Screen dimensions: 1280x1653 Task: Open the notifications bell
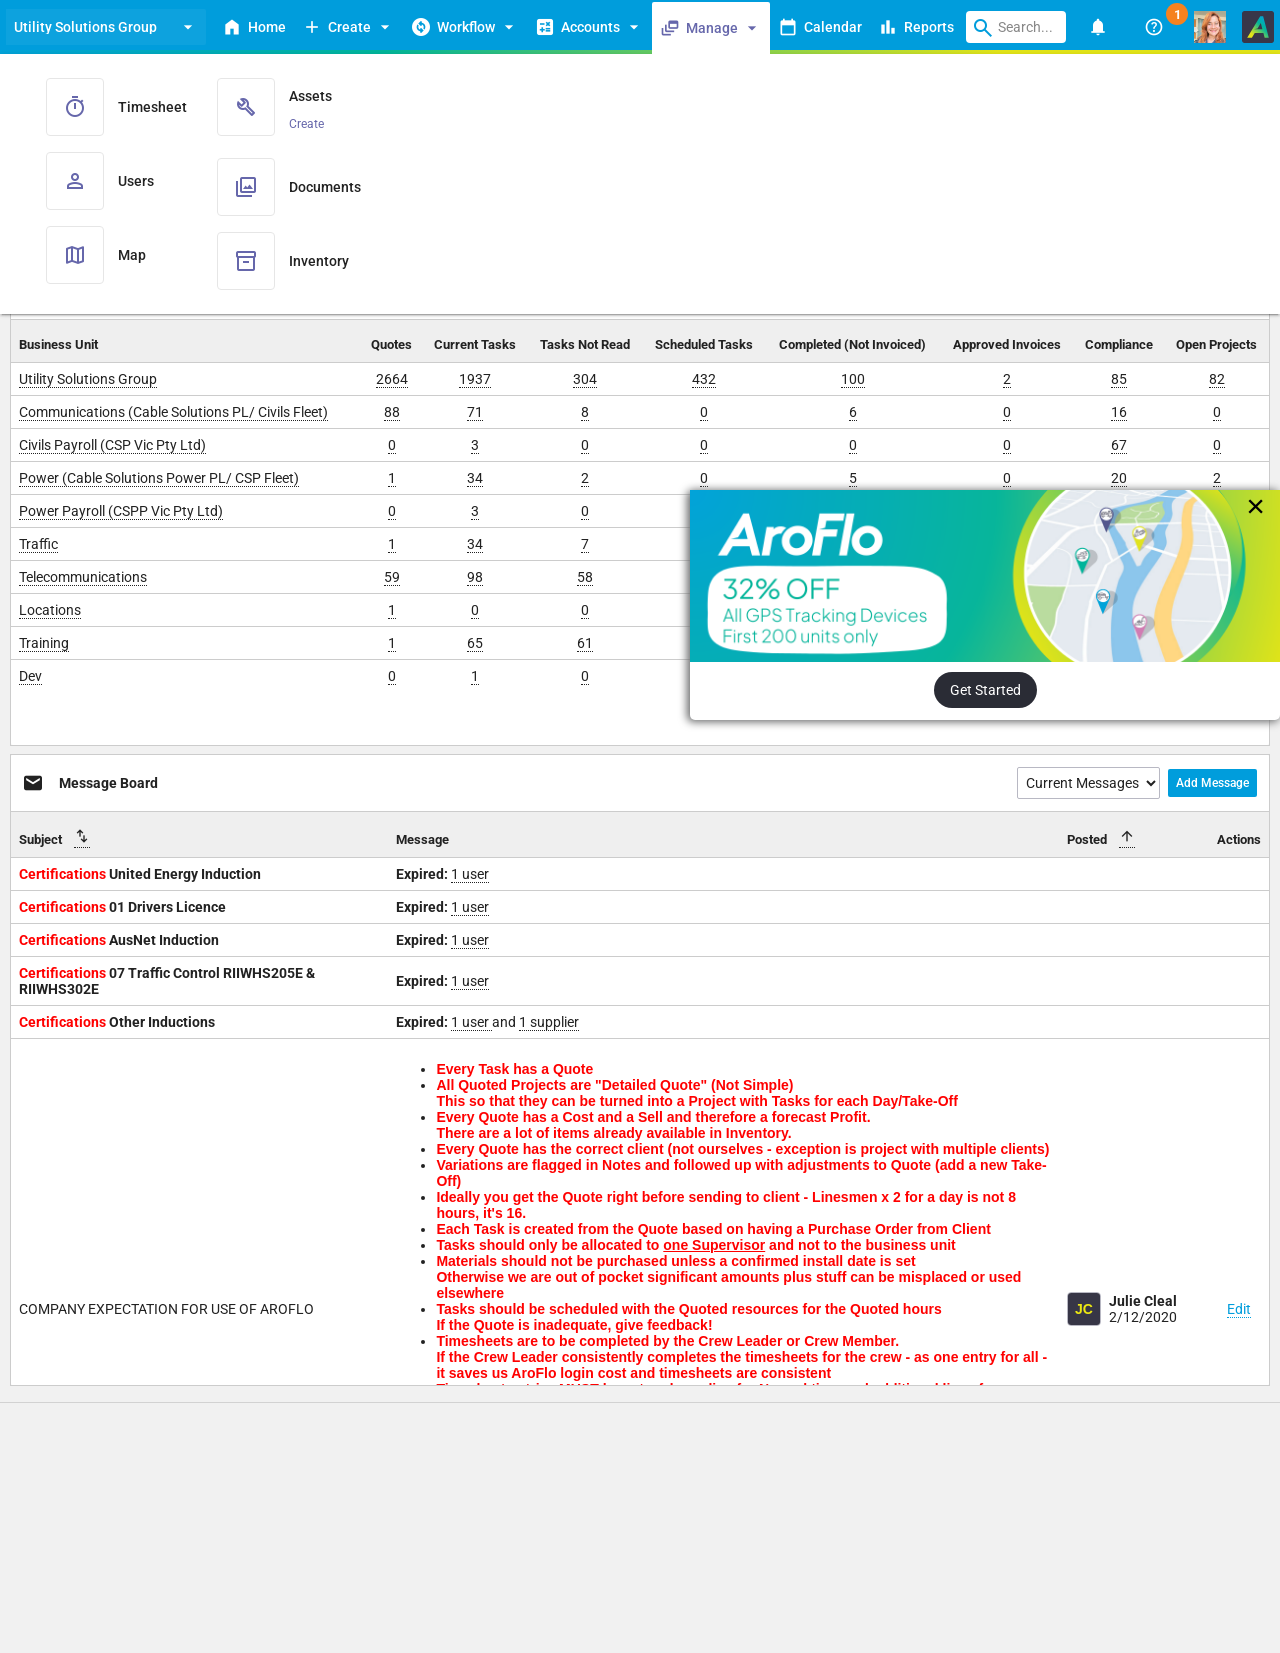pyautogui.click(x=1097, y=27)
